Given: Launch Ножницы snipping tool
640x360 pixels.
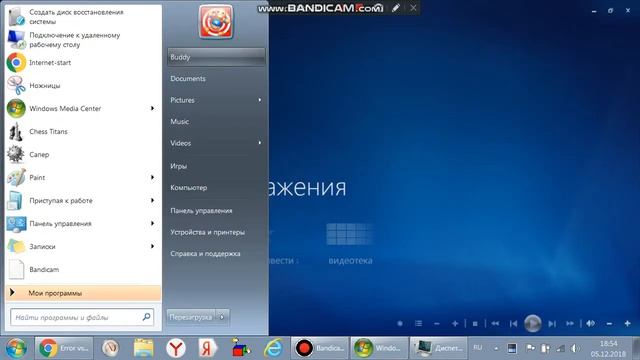Looking at the screenshot, I should point(83,85).
